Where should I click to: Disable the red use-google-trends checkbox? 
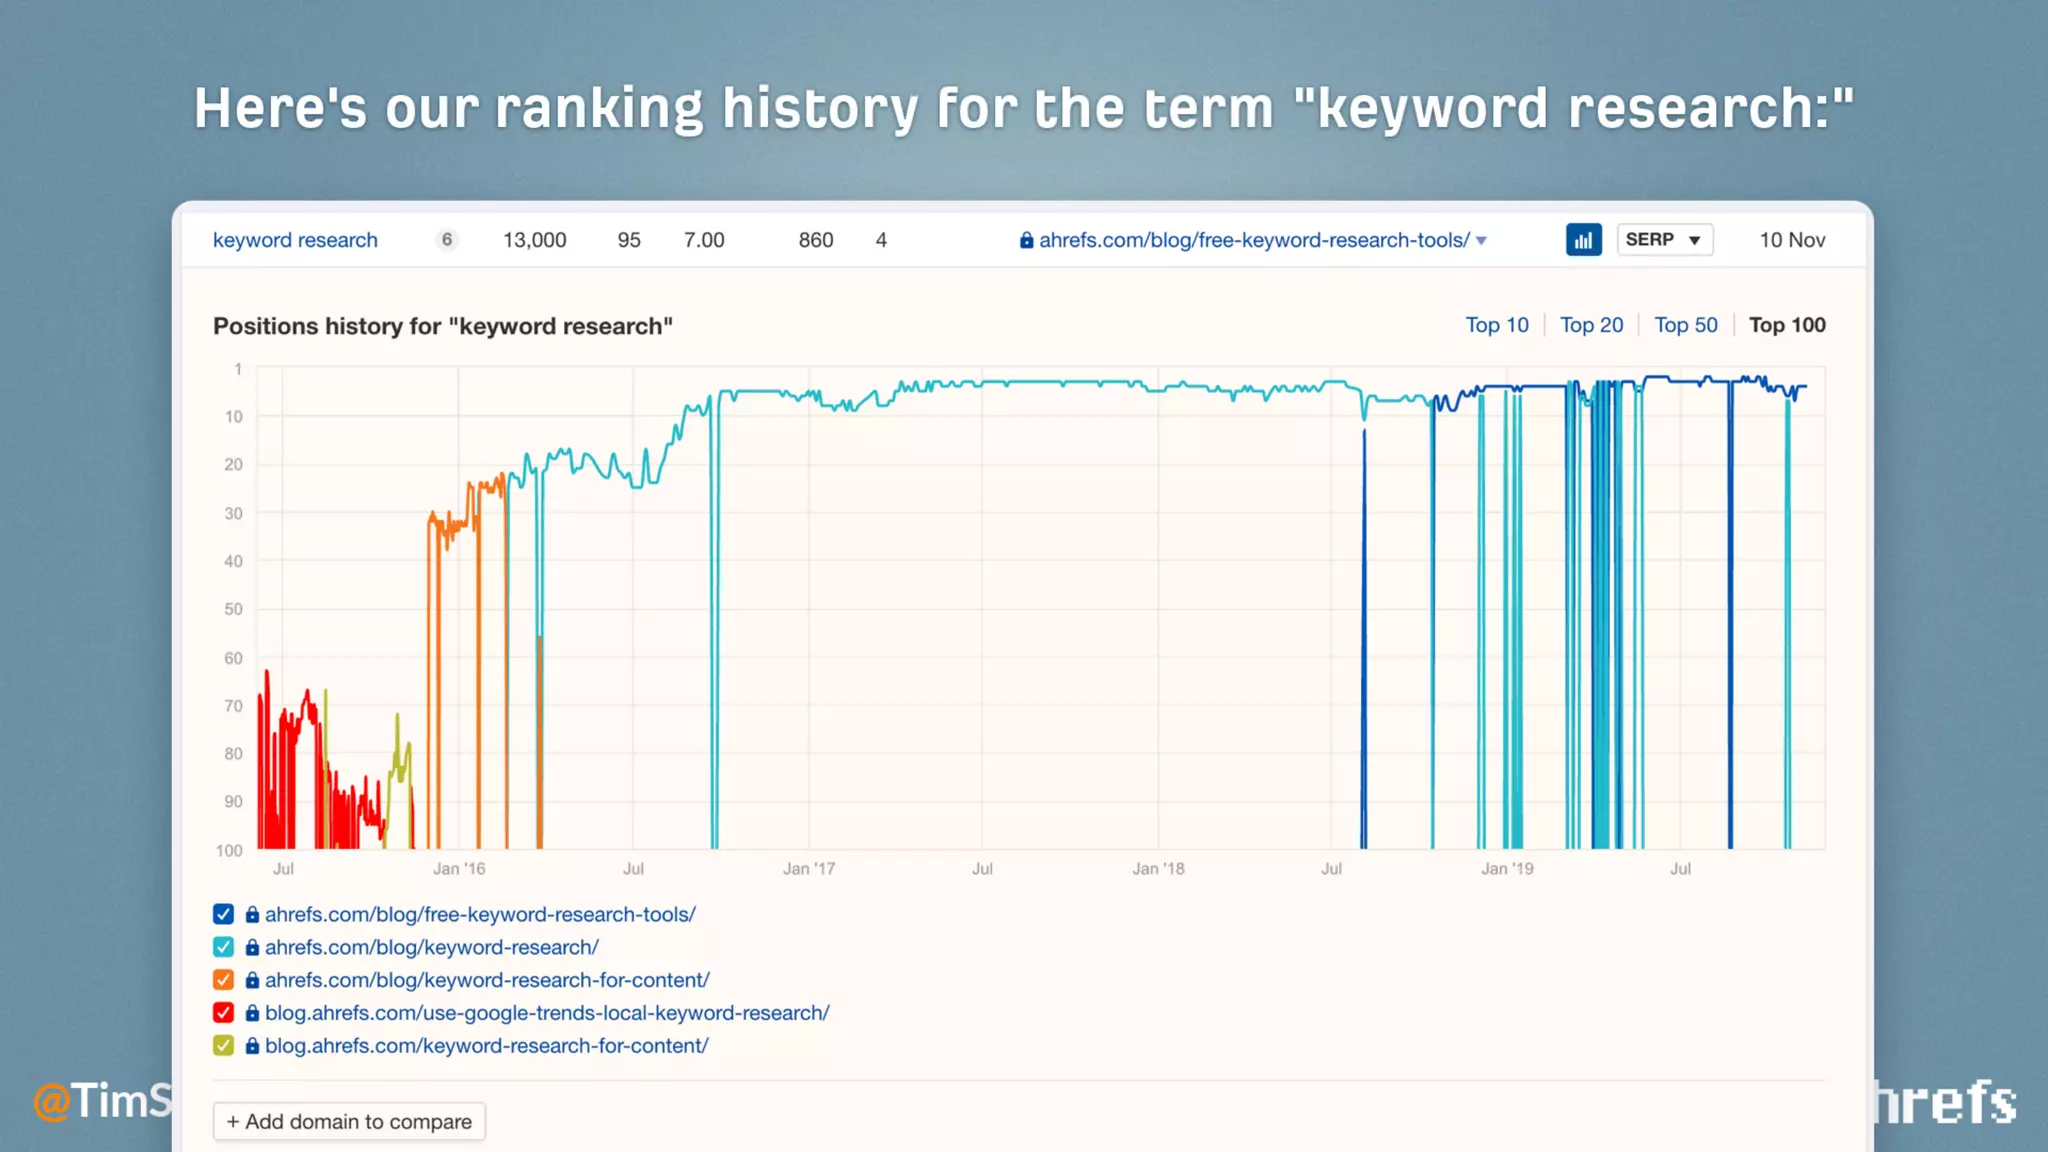[223, 1013]
